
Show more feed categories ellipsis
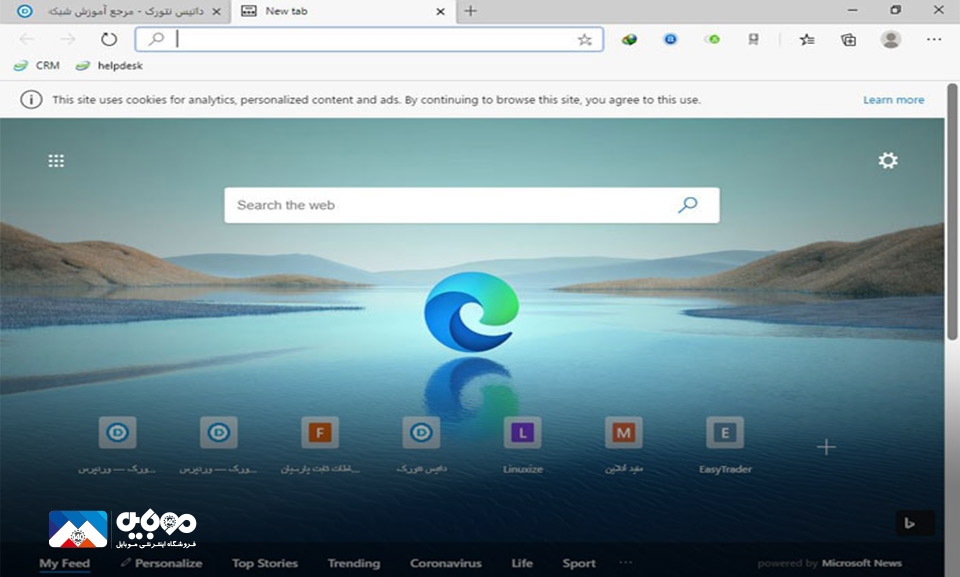625,562
